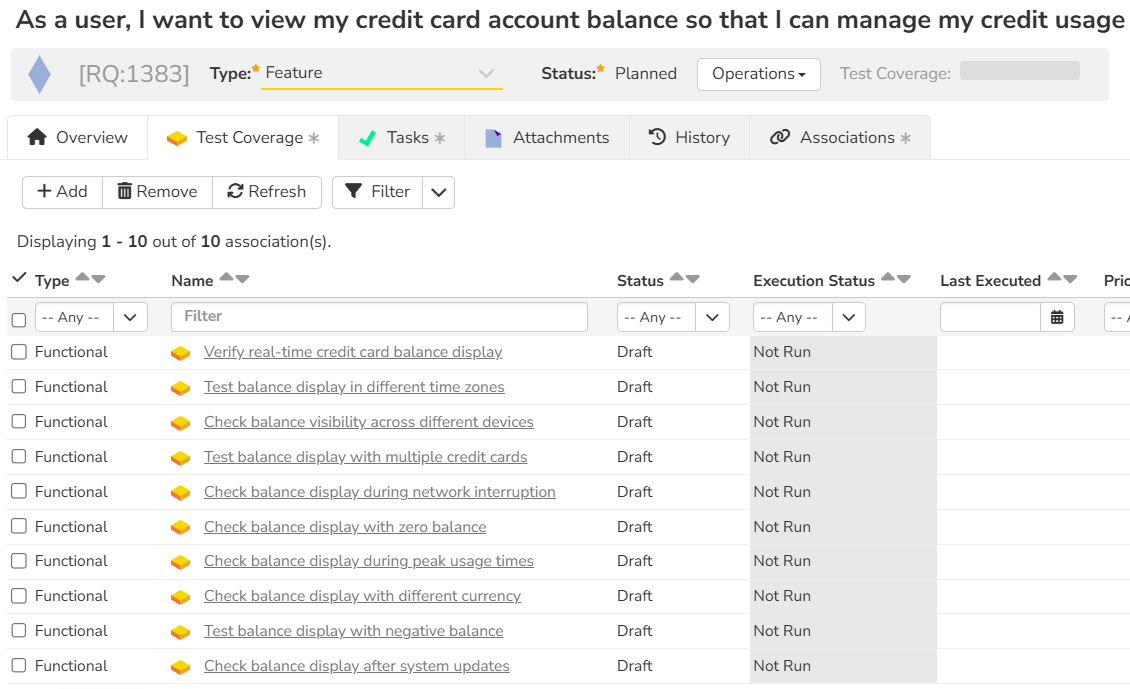The height and width of the screenshot is (689, 1130).
Task: Click the Refresh button
Action: [267, 192]
